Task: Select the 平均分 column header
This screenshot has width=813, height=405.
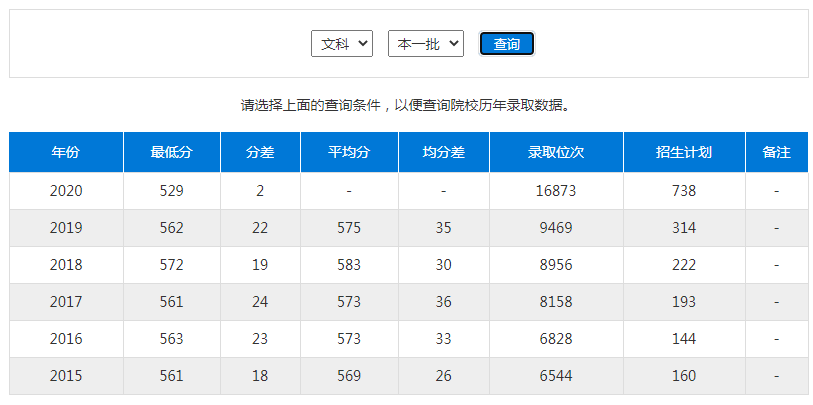Action: 349,152
